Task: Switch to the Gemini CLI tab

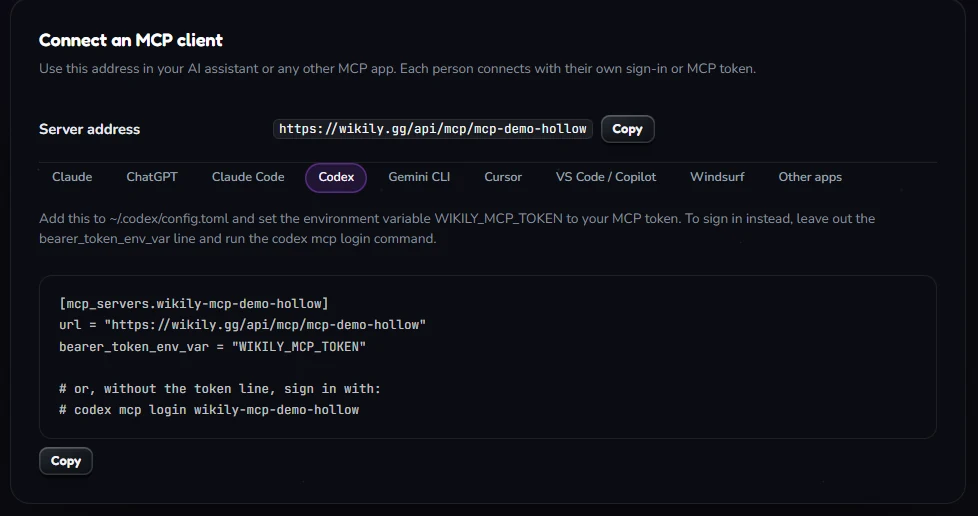Action: (419, 177)
